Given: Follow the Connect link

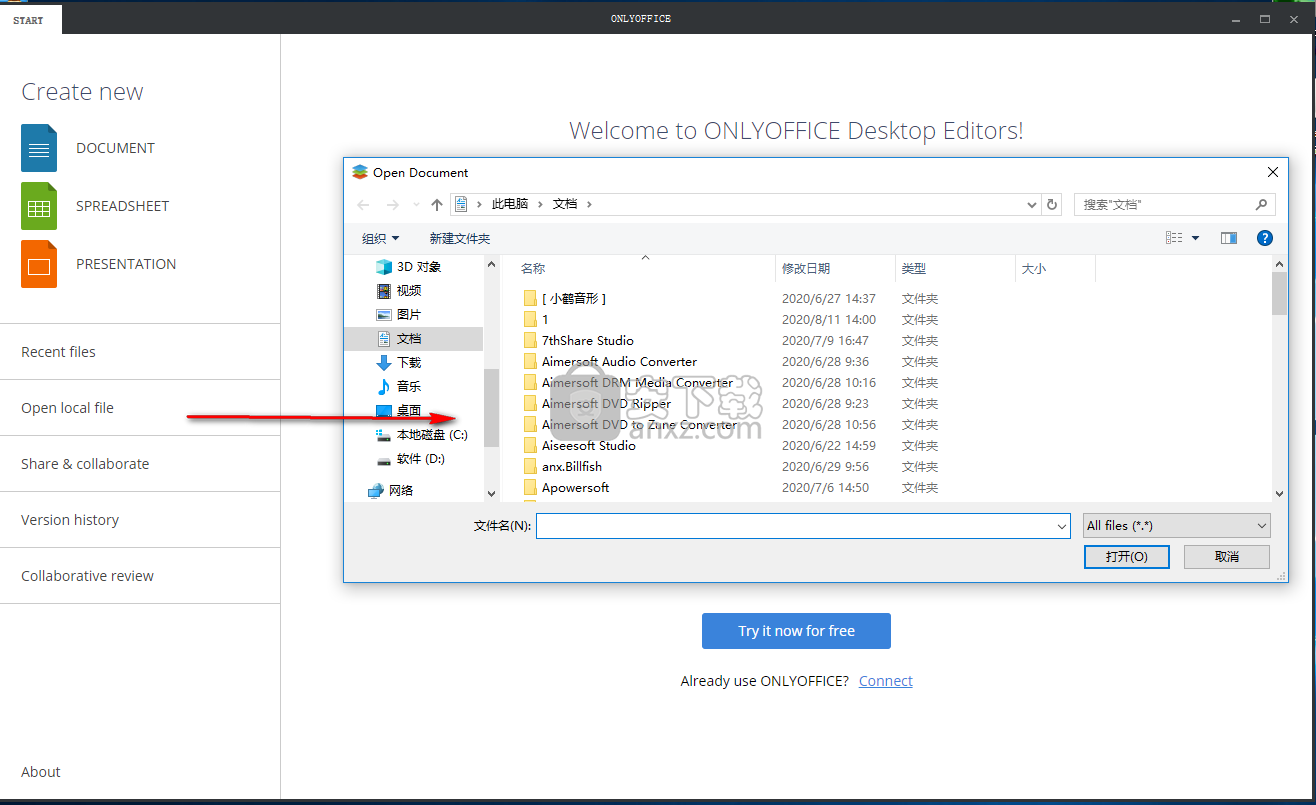Looking at the screenshot, I should 886,681.
